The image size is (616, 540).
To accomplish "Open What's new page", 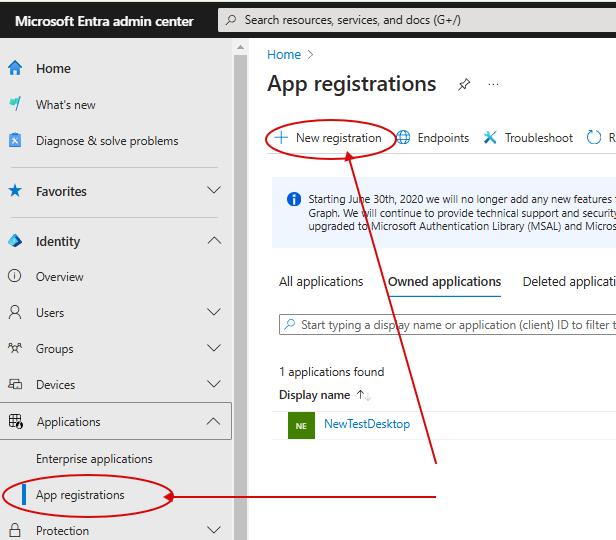I will (66, 104).
